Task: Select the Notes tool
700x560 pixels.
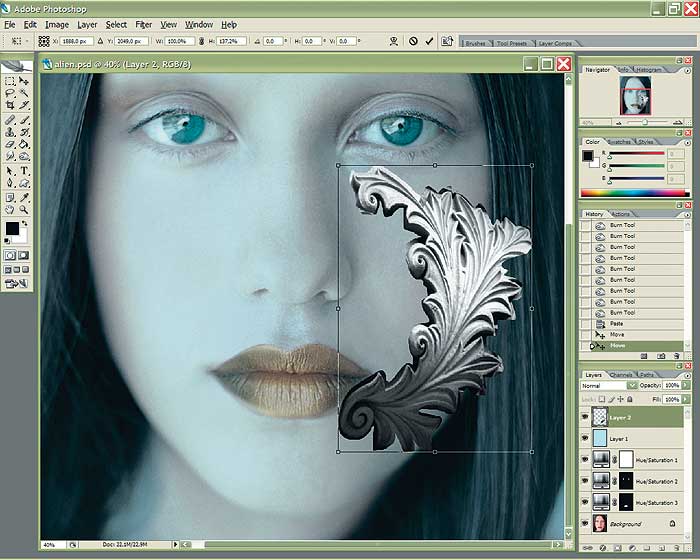Action: (10, 197)
